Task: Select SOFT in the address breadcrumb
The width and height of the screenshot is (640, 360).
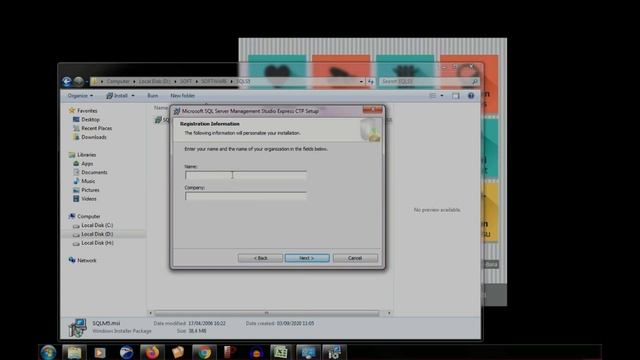Action: point(186,82)
